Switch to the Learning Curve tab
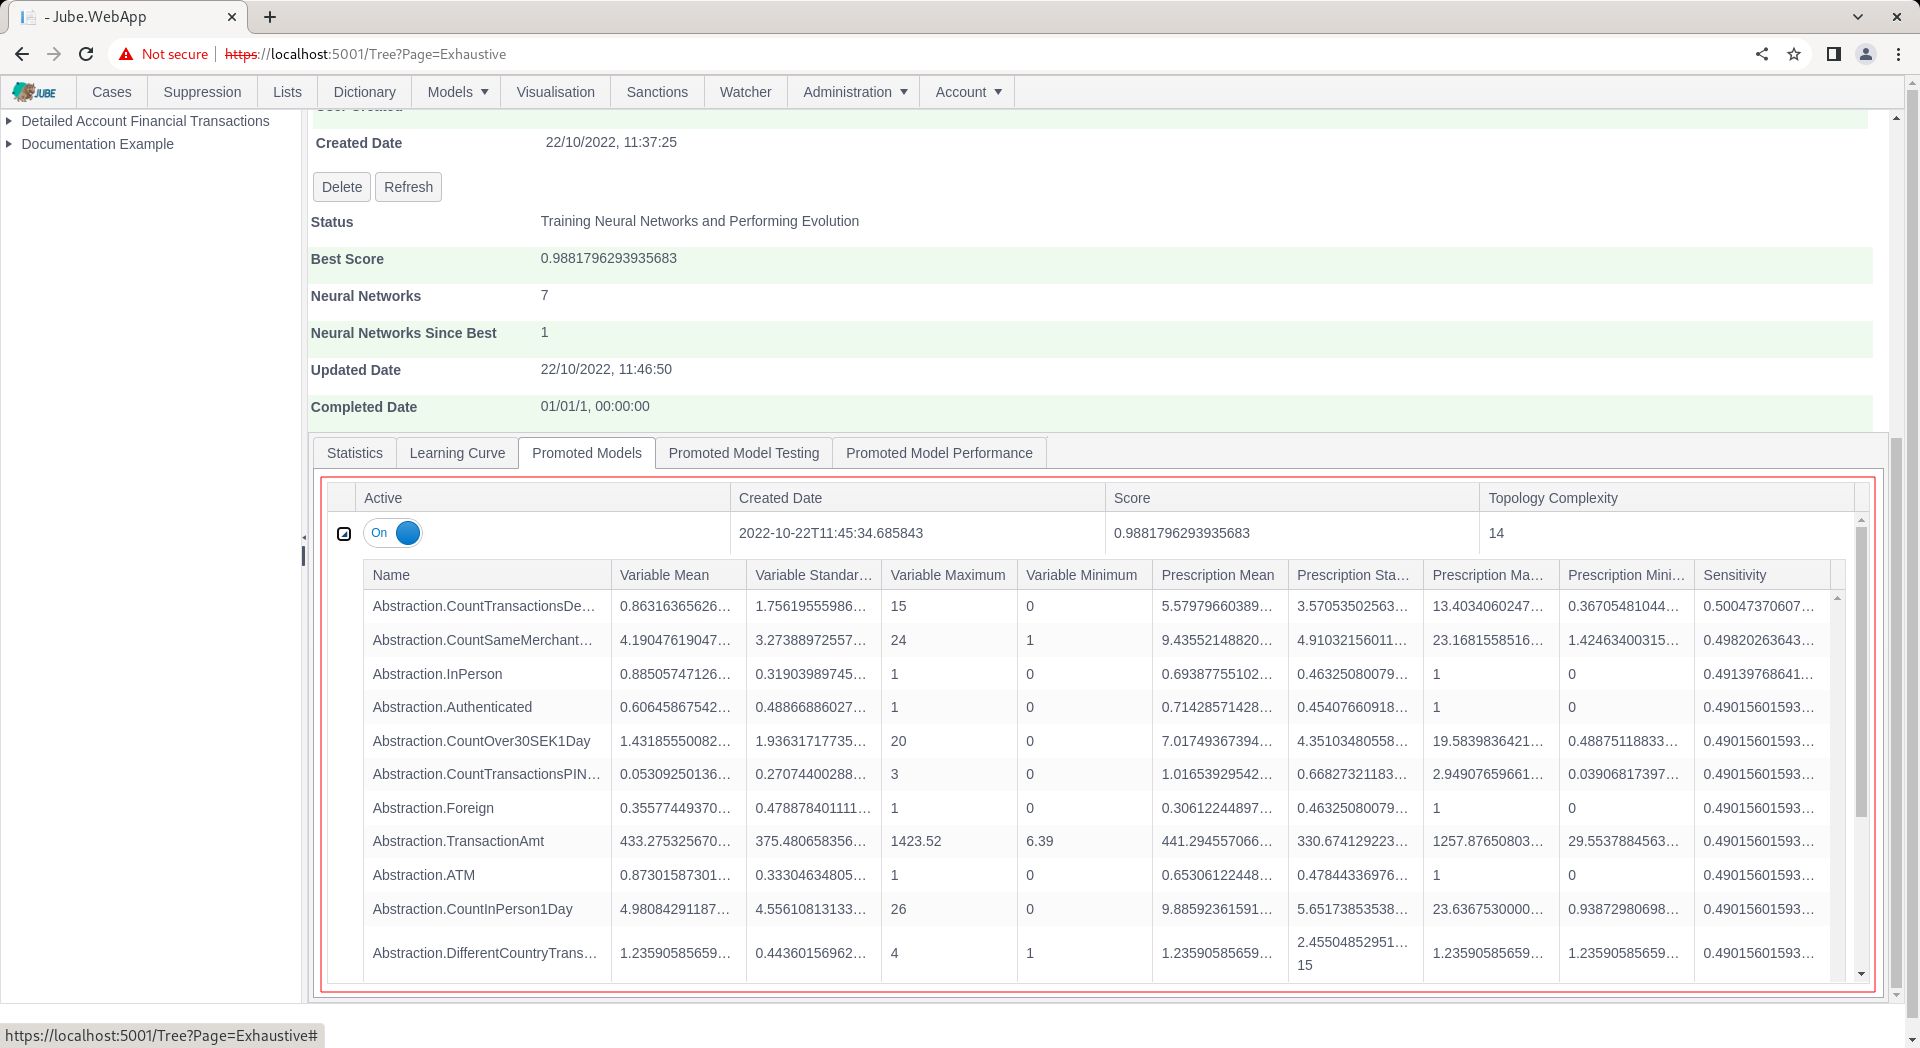The image size is (1920, 1048). [x=457, y=453]
